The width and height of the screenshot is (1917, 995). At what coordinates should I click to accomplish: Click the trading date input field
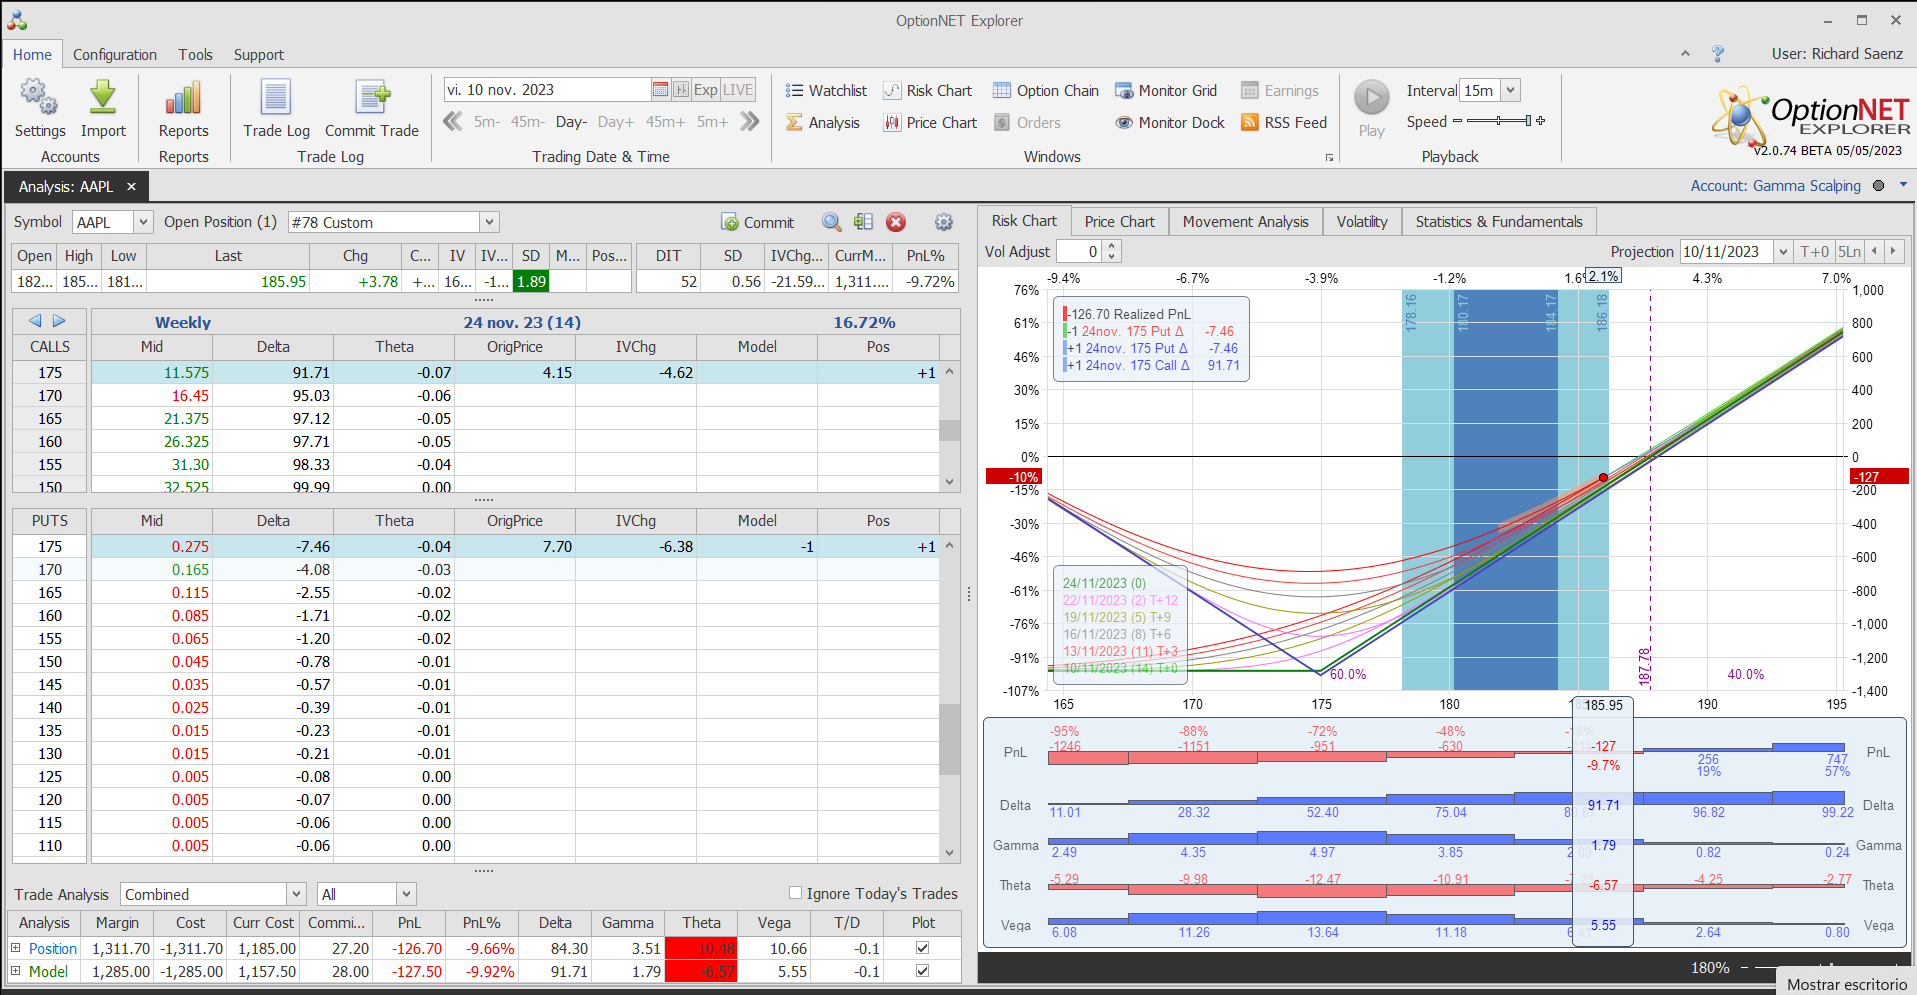(x=547, y=90)
